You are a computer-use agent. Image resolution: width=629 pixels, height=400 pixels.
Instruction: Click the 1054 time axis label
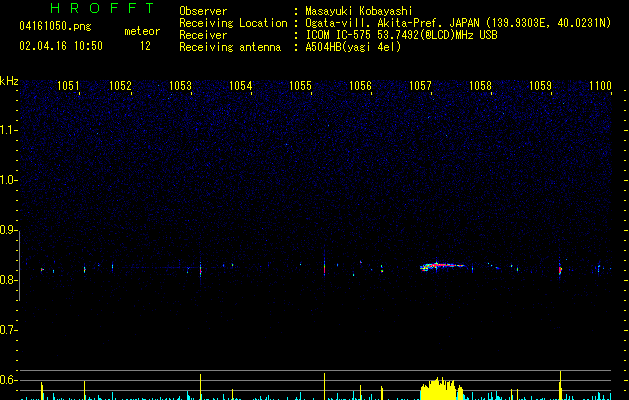click(240, 86)
